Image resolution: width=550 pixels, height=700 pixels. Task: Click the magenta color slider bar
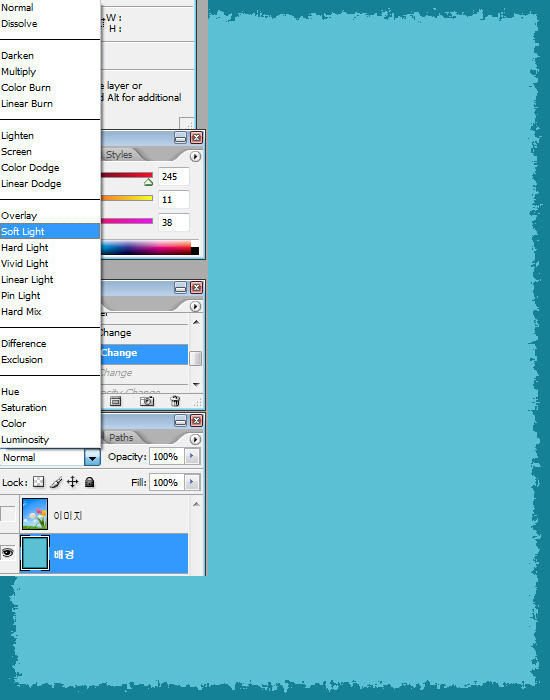(x=127, y=221)
